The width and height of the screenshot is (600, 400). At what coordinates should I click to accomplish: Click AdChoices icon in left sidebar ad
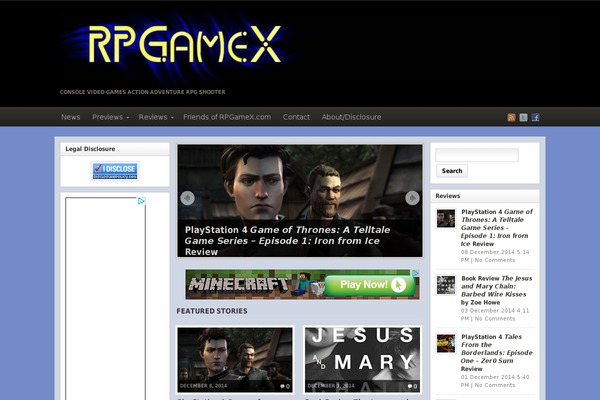click(x=141, y=201)
